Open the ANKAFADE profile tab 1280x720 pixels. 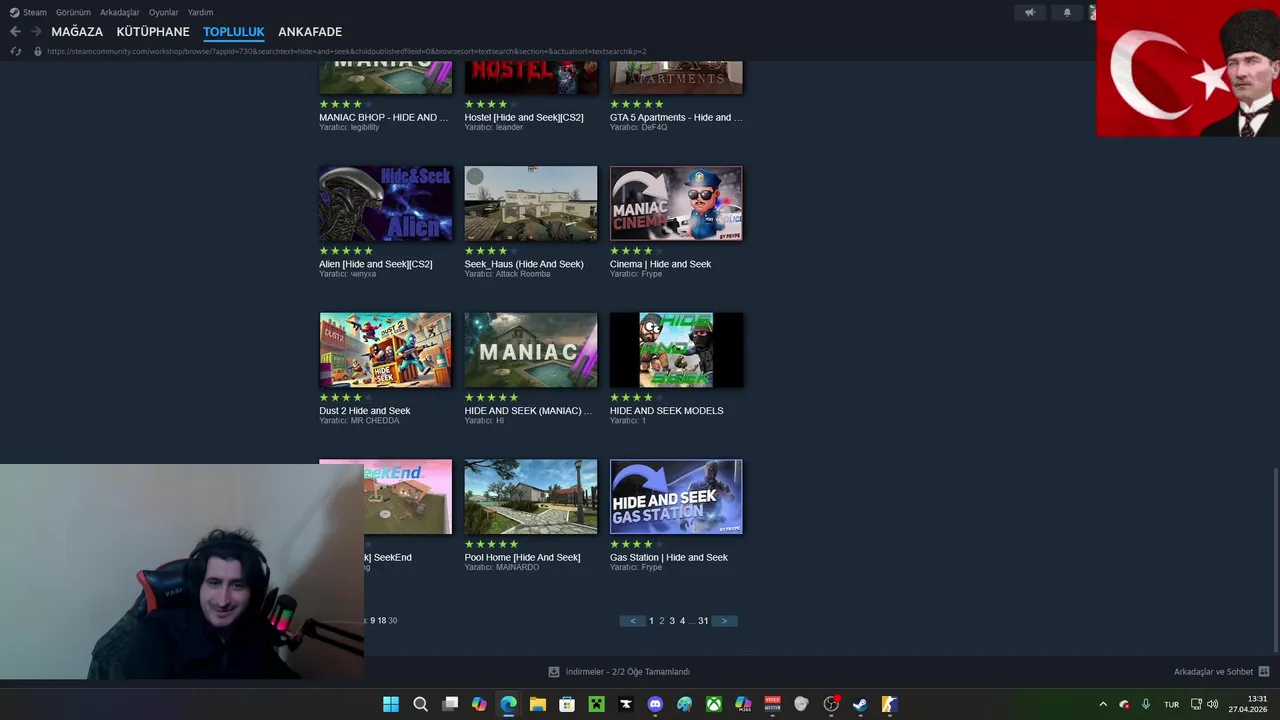[x=310, y=32]
